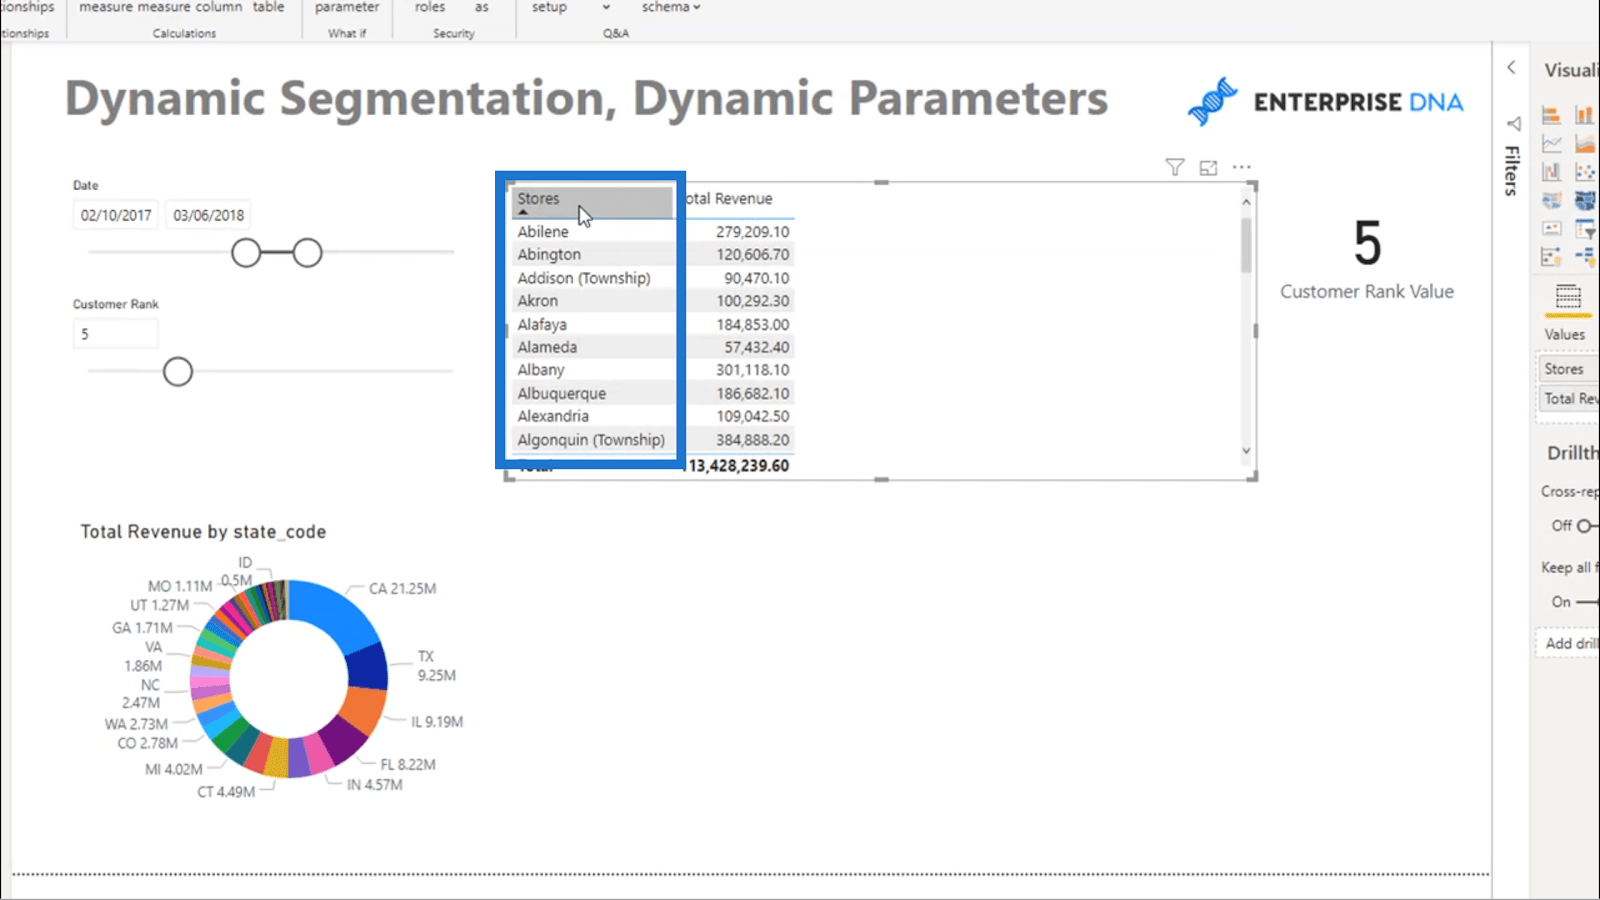
Task: Pick the scatter chart visualization icon
Action: click(x=1585, y=172)
